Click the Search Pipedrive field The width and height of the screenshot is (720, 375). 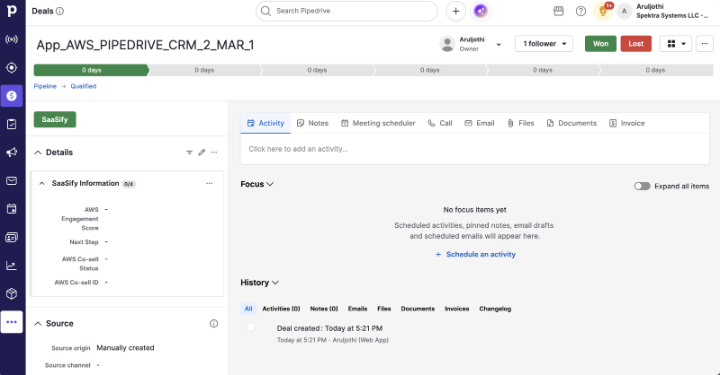[x=347, y=11]
